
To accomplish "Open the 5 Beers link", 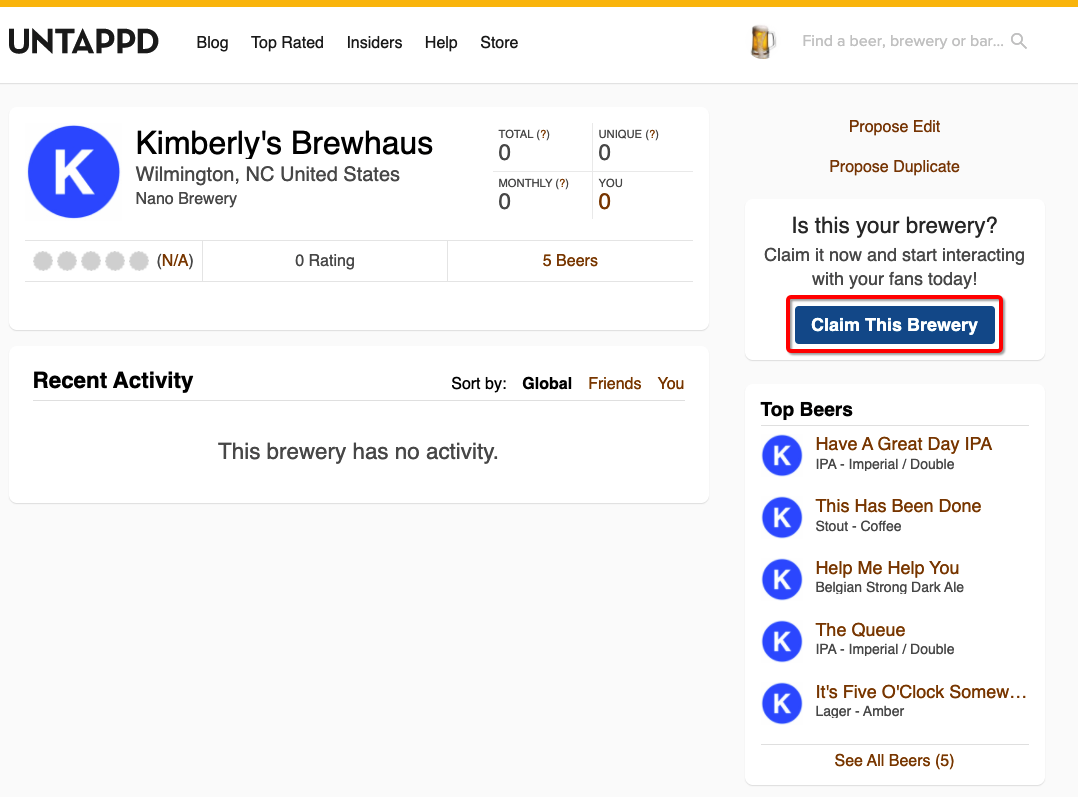I will (x=570, y=261).
